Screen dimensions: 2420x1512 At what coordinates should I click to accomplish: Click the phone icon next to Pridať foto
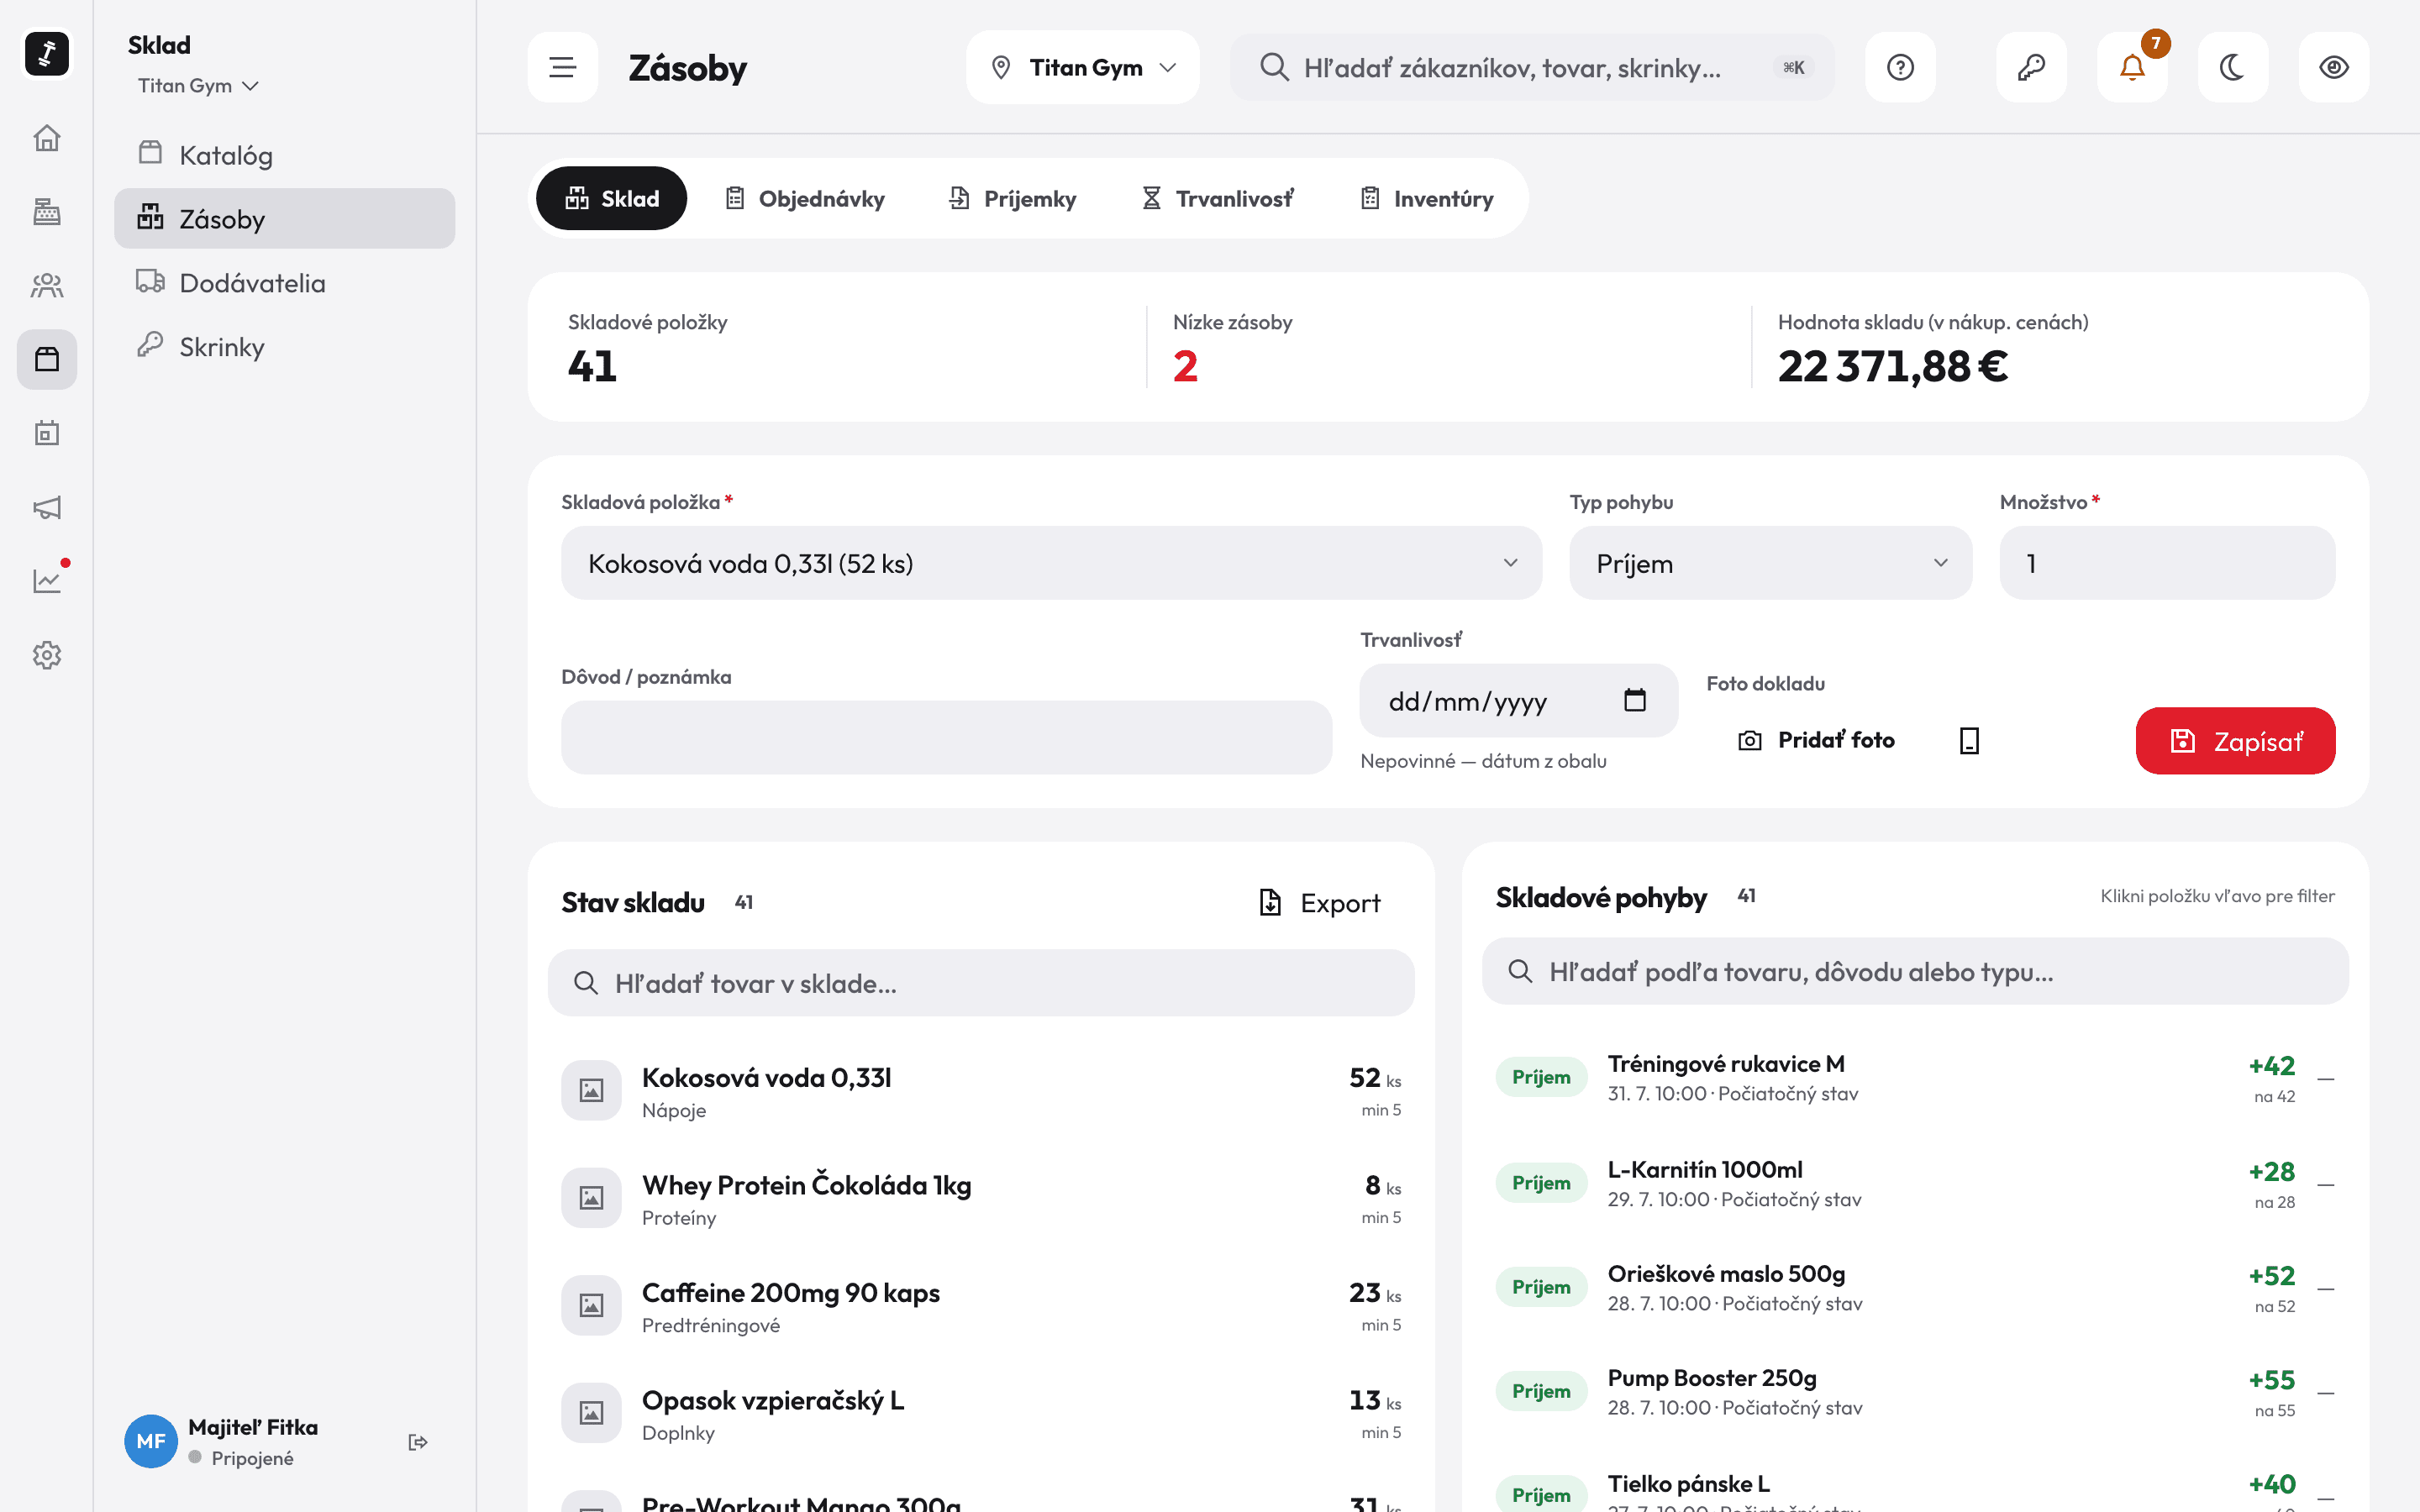point(1969,740)
